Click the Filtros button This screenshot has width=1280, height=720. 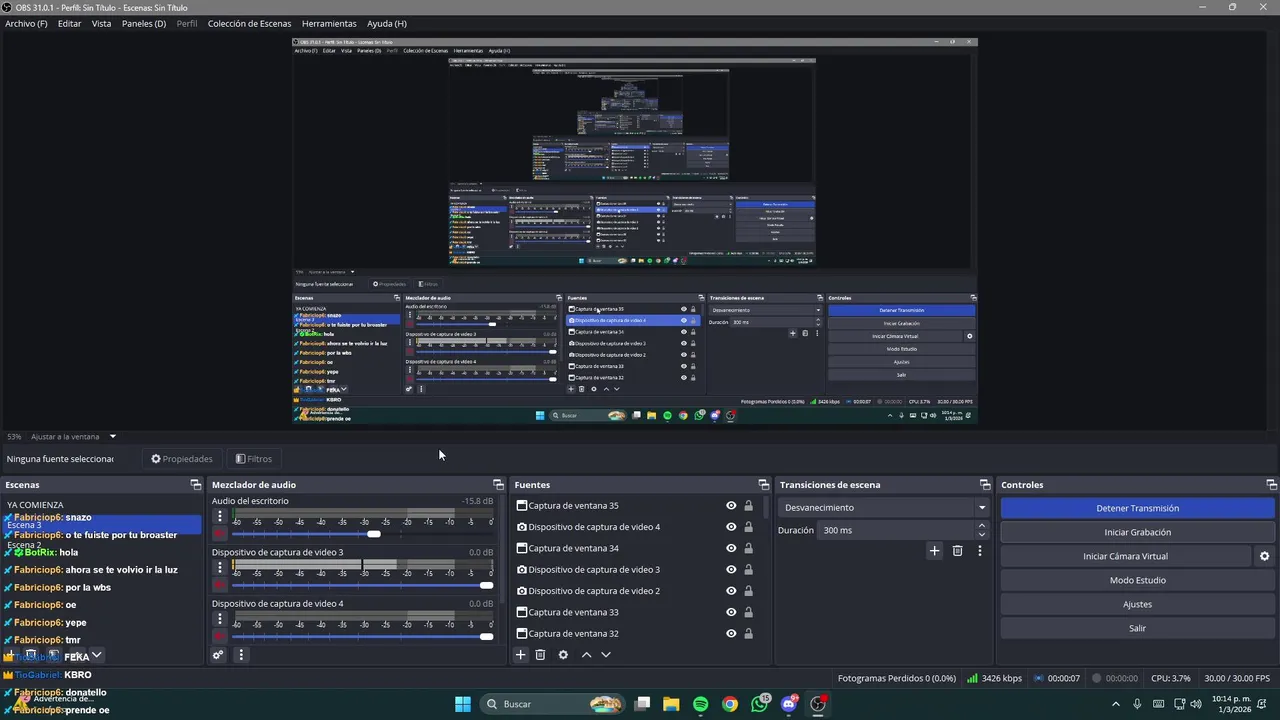click(254, 459)
